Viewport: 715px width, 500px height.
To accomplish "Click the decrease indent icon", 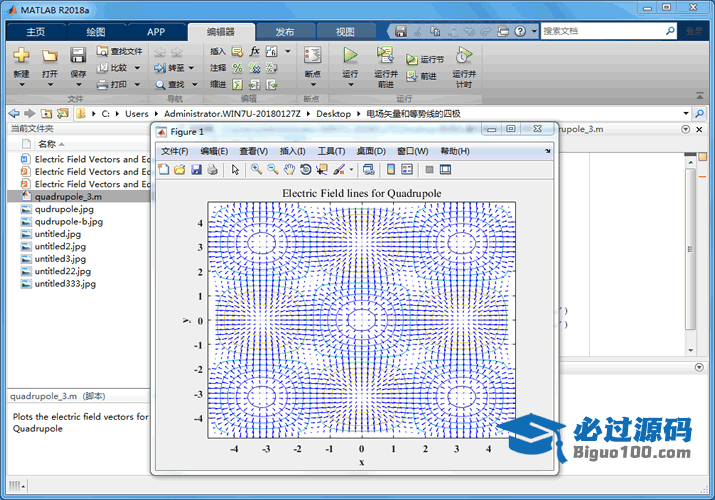I will pyautogui.click(x=272, y=84).
